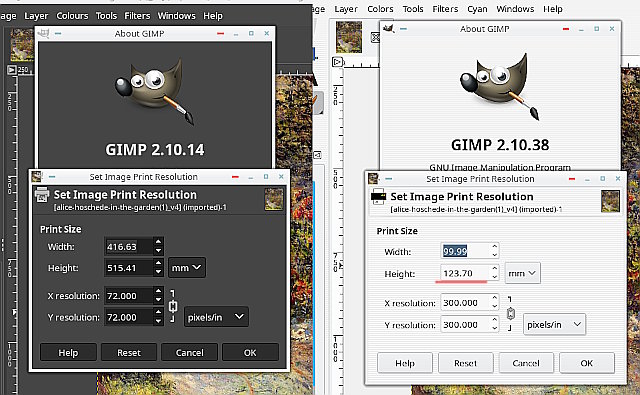This screenshot has height=395, width=640.
Task: Open Colours menu in left GIMP window
Action: 72,16
